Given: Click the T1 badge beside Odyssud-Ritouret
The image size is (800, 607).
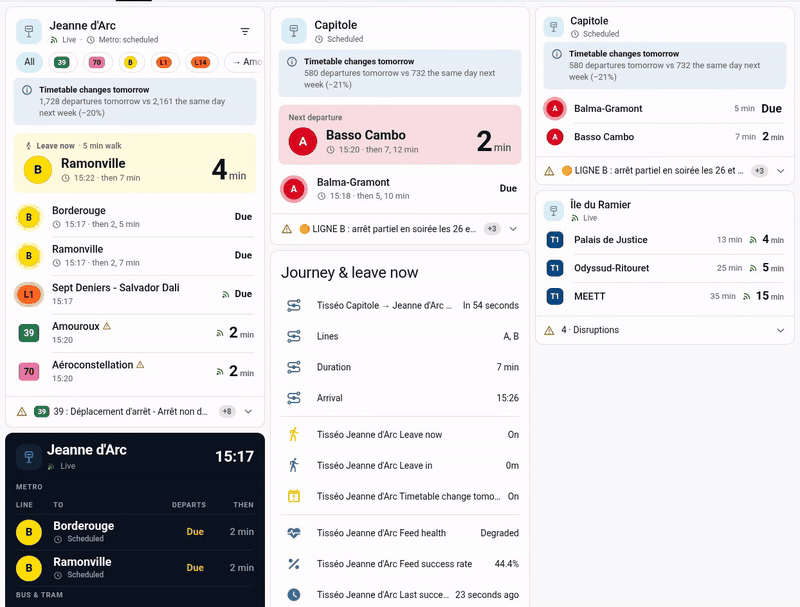Looking at the screenshot, I should tap(555, 268).
